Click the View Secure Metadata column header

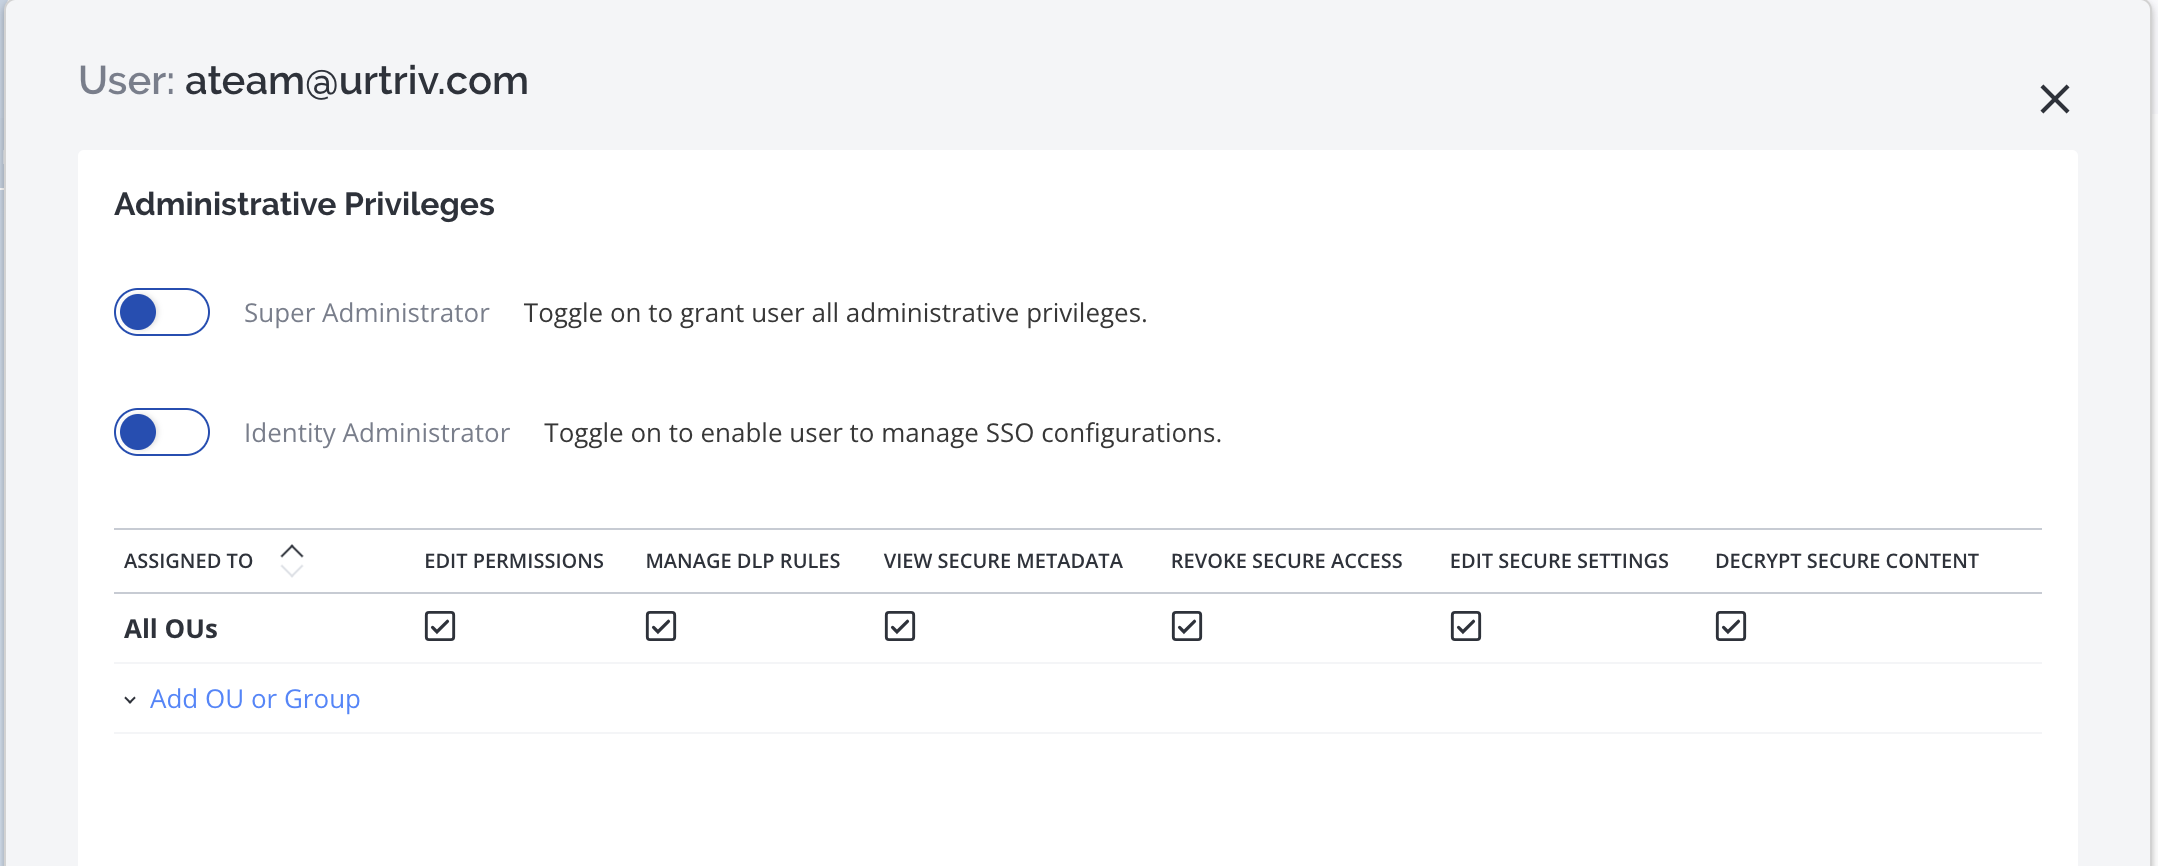(x=1003, y=561)
